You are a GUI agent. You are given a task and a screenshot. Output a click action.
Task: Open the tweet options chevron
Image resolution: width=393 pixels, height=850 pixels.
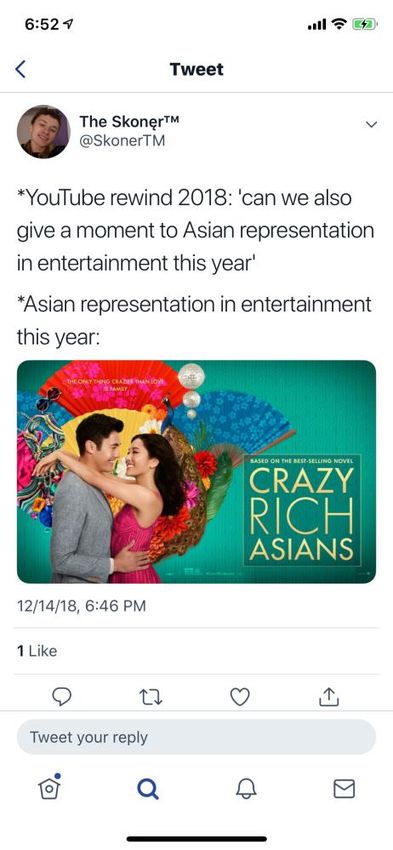pyautogui.click(x=371, y=124)
